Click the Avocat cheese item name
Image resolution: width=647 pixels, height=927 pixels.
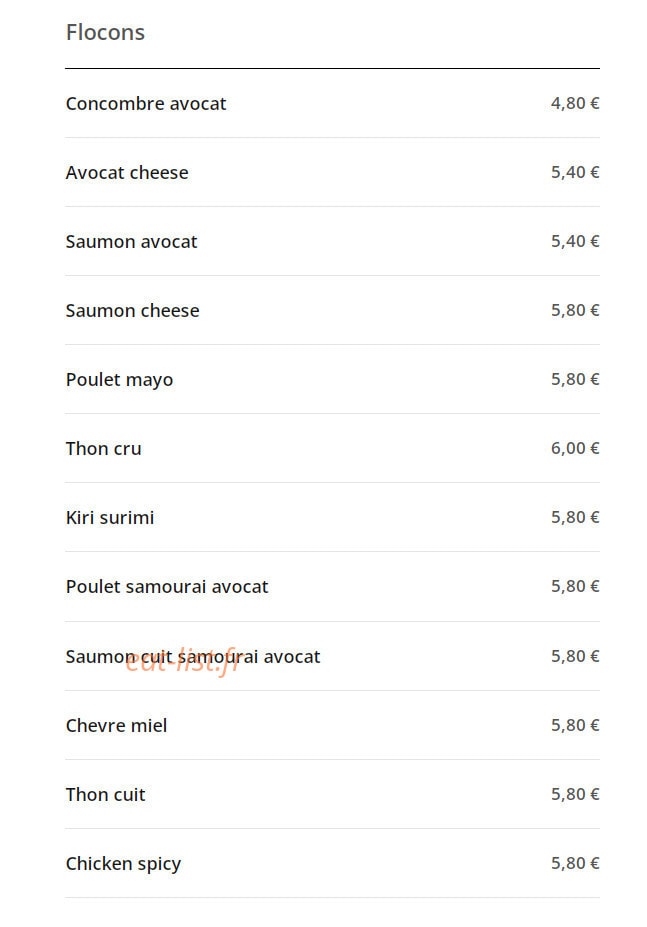pyautogui.click(x=127, y=173)
